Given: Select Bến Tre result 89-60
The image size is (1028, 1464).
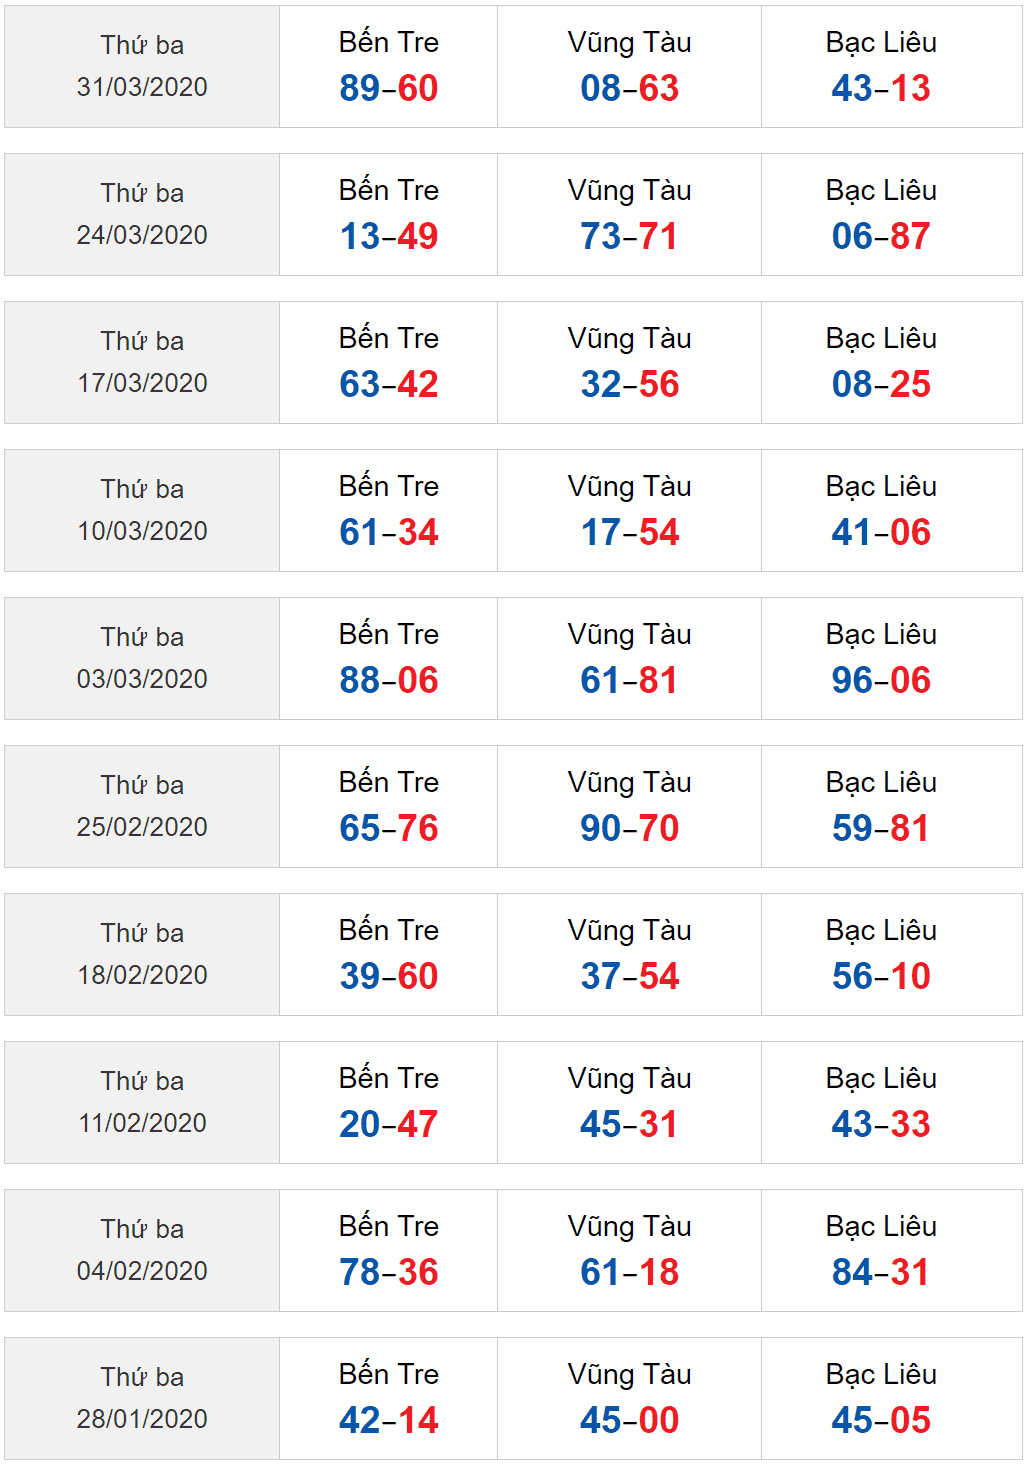Looking at the screenshot, I should click(x=389, y=88).
